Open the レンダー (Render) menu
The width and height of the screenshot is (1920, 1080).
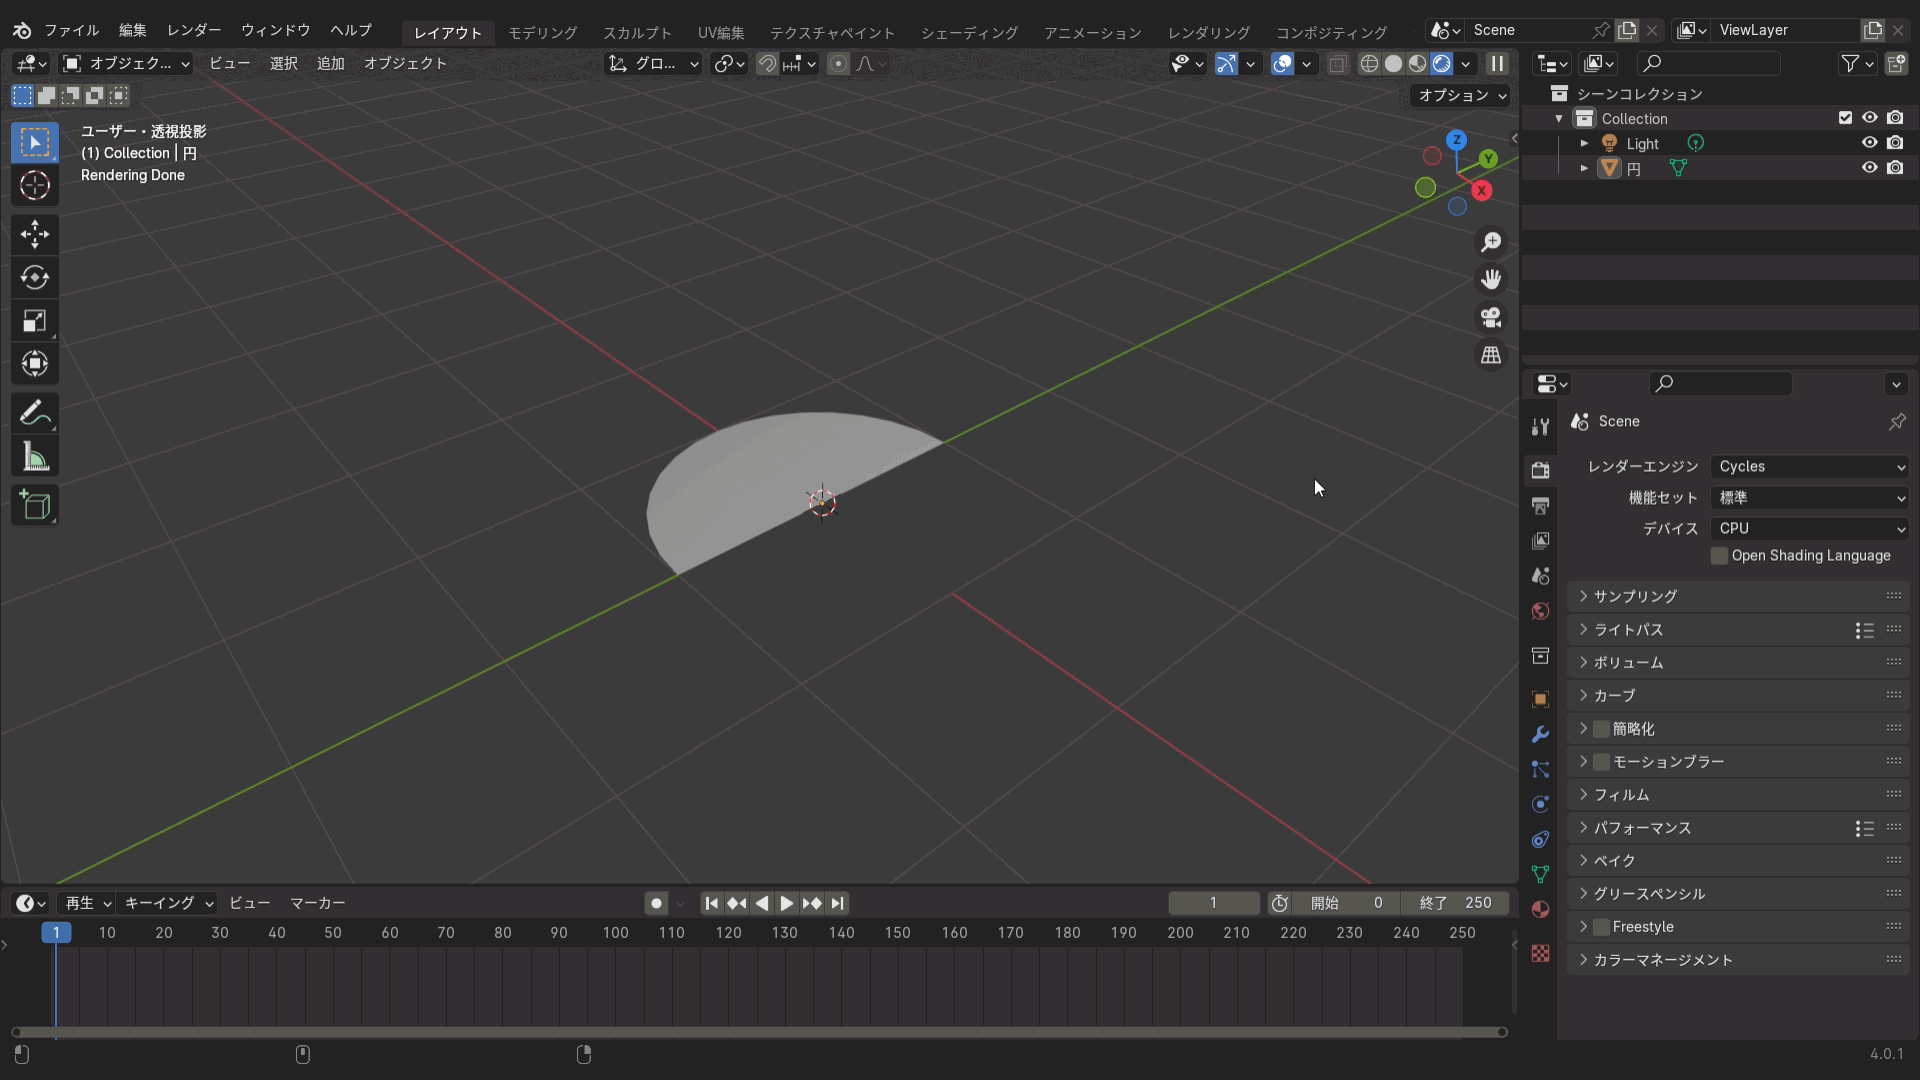(x=194, y=30)
